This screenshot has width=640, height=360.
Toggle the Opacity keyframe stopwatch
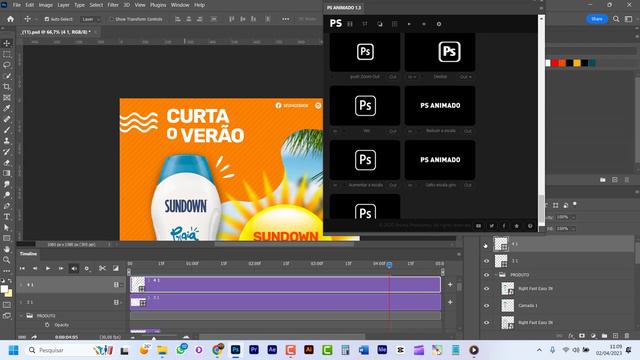click(x=47, y=325)
